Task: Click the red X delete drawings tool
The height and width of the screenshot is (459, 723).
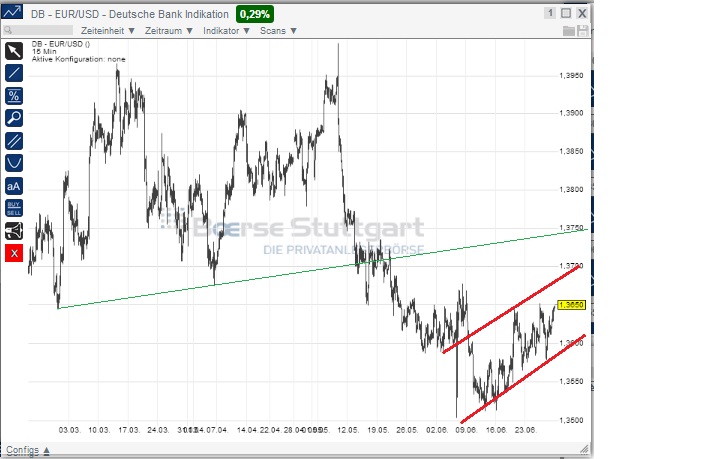Action: pos(14,253)
